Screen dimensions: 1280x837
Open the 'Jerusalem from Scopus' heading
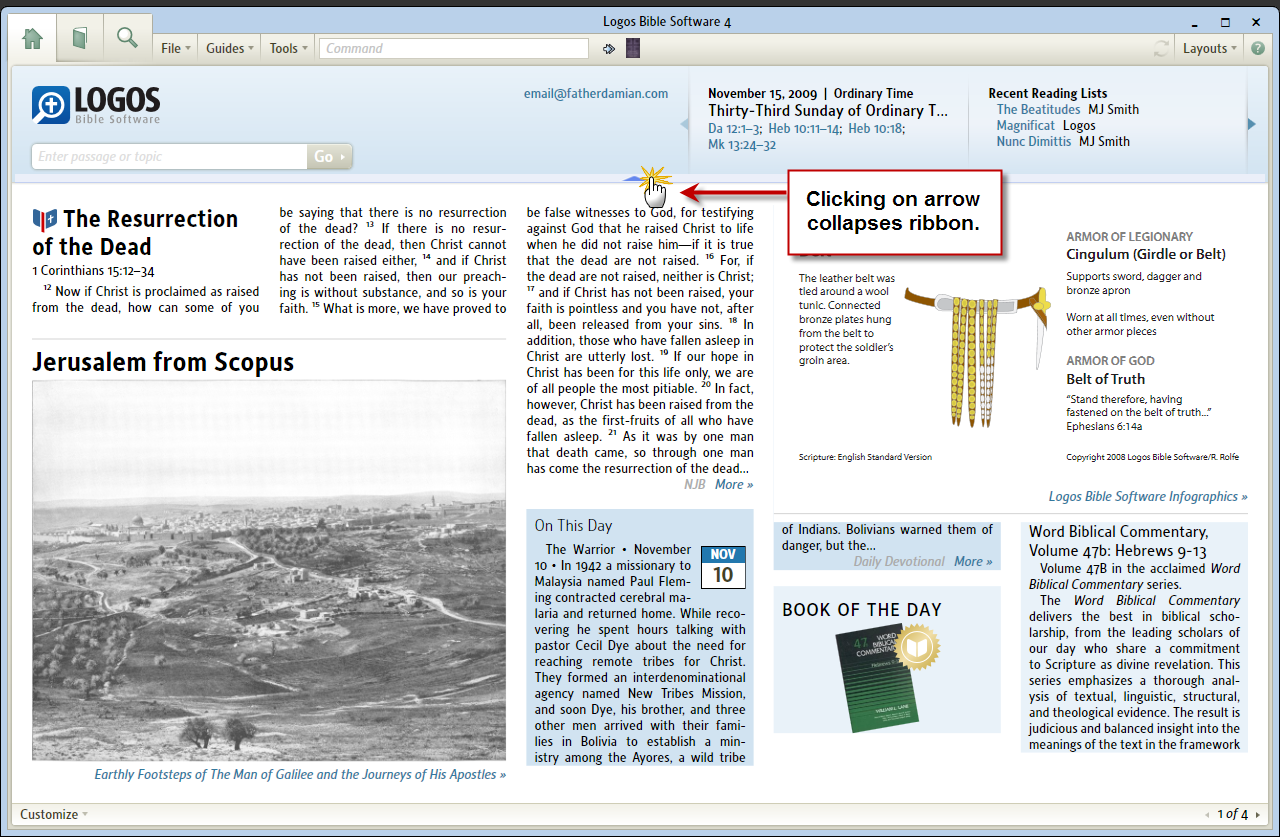click(x=163, y=361)
